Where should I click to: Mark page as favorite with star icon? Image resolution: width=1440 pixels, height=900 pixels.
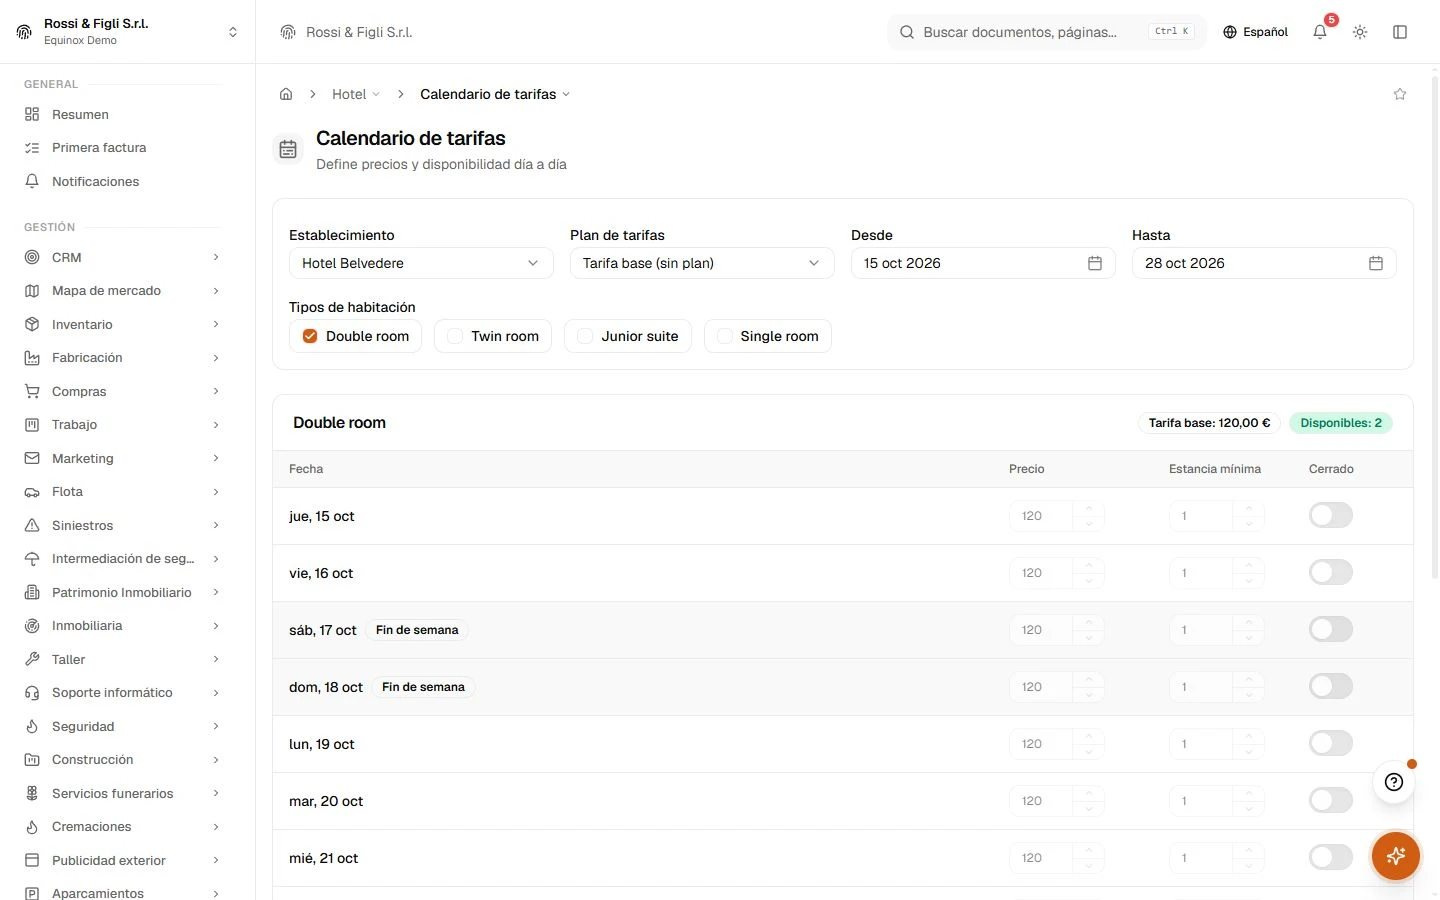(1400, 94)
